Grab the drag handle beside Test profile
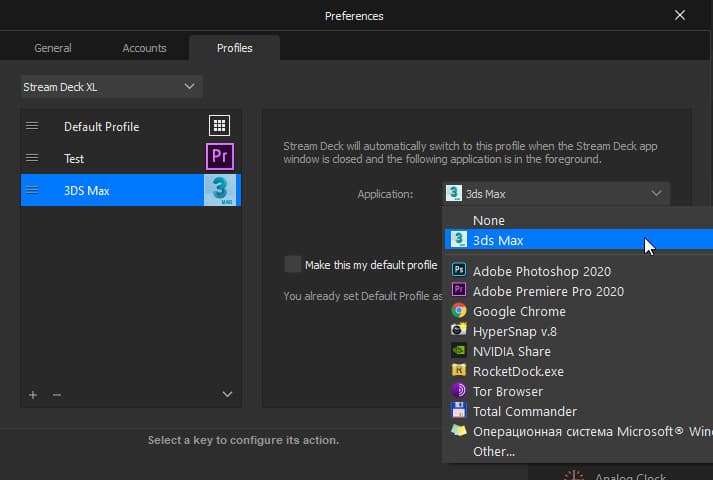This screenshot has width=713, height=480. 32,158
